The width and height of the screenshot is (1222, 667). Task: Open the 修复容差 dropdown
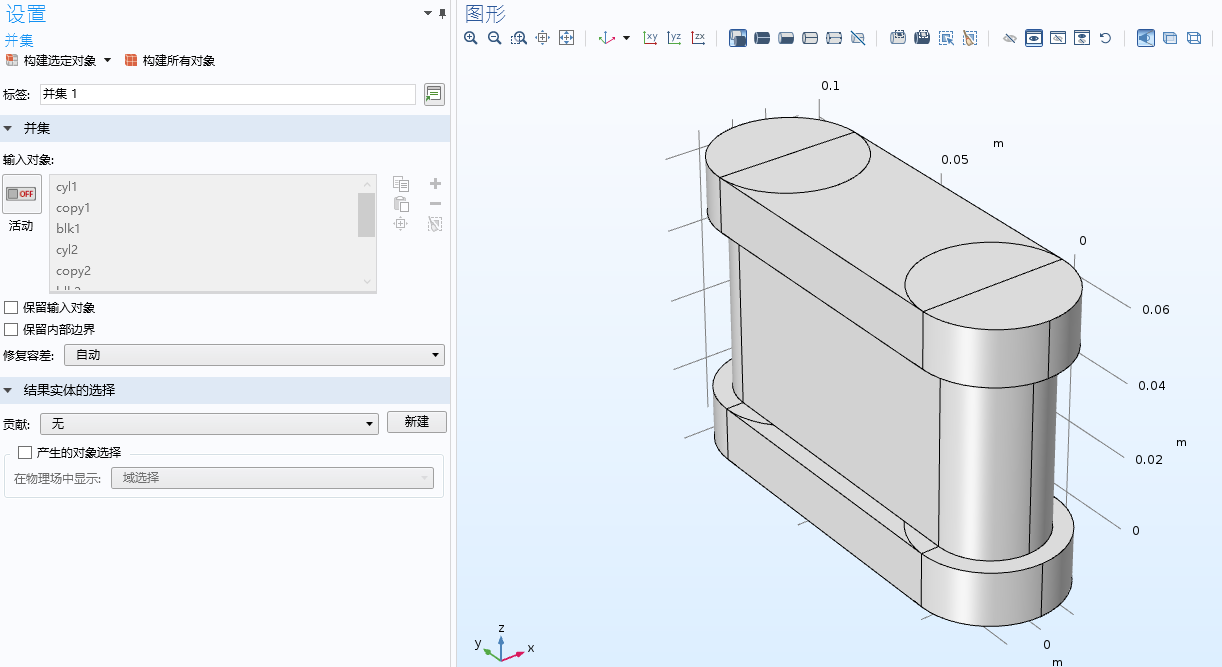click(x=254, y=355)
